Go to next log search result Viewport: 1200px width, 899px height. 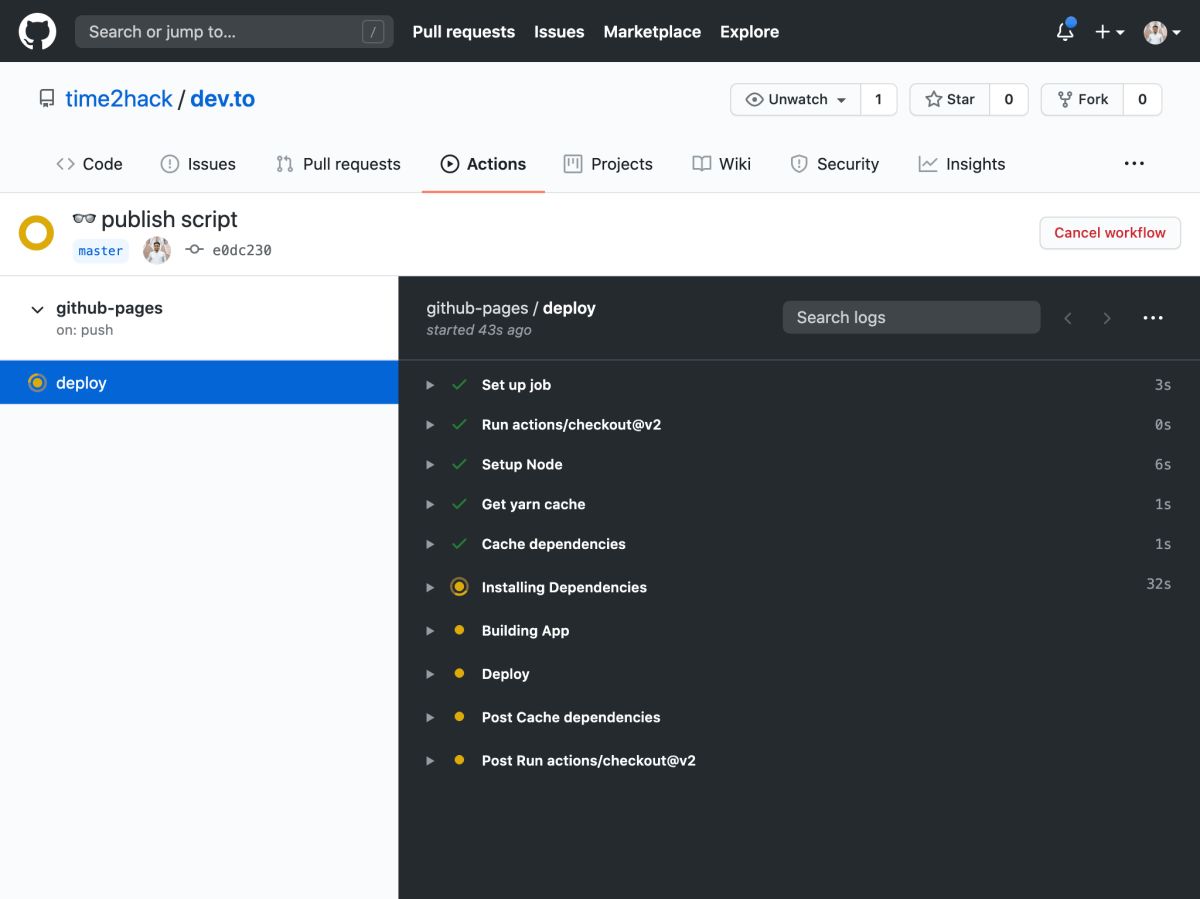click(1106, 318)
